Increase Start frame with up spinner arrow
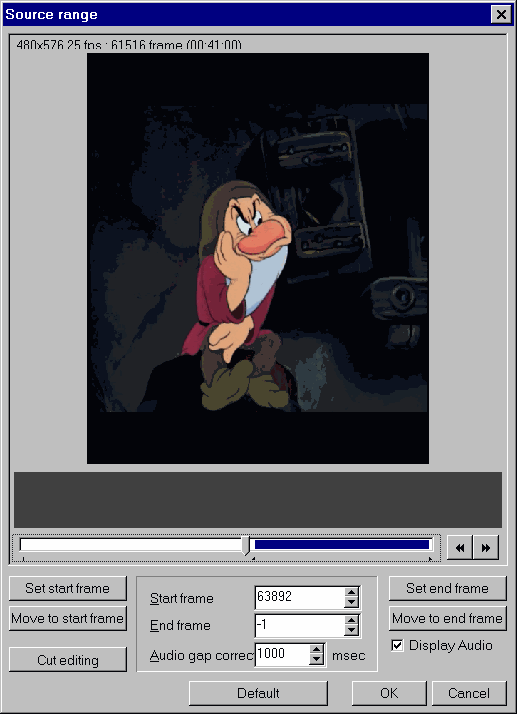This screenshot has height=714, width=517. 351,592
